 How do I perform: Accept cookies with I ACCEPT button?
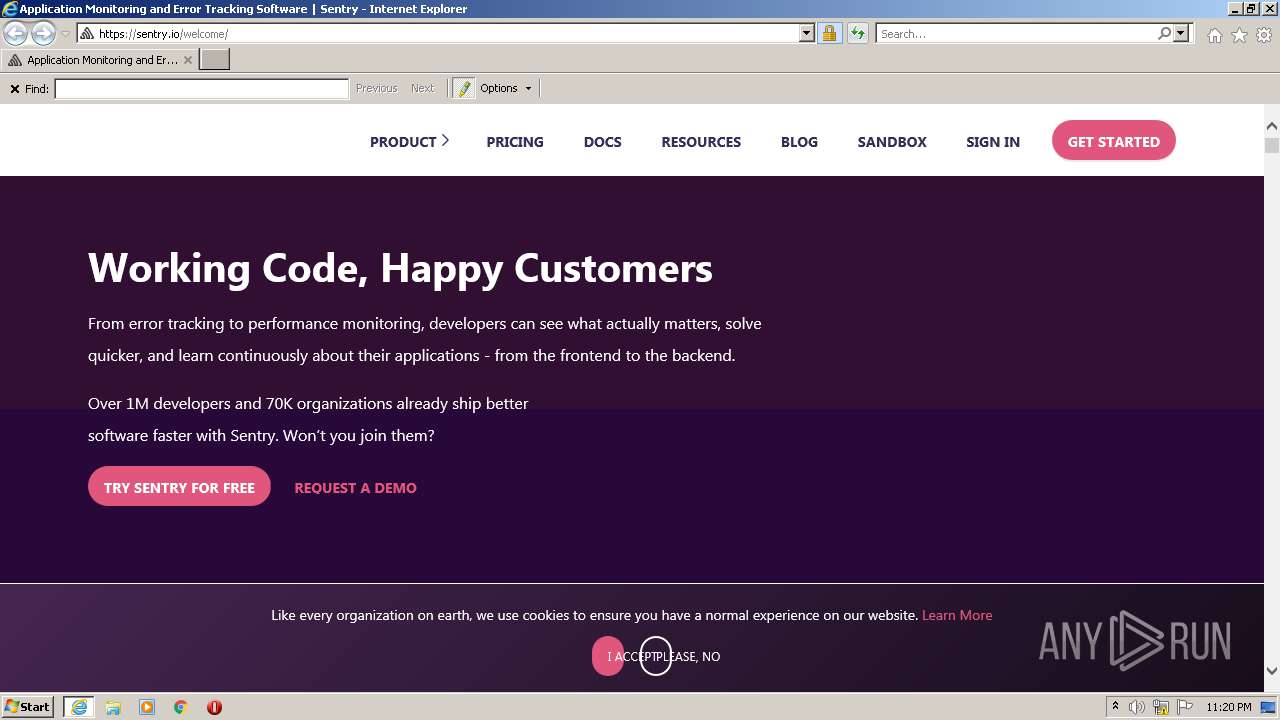pyautogui.click(x=608, y=656)
